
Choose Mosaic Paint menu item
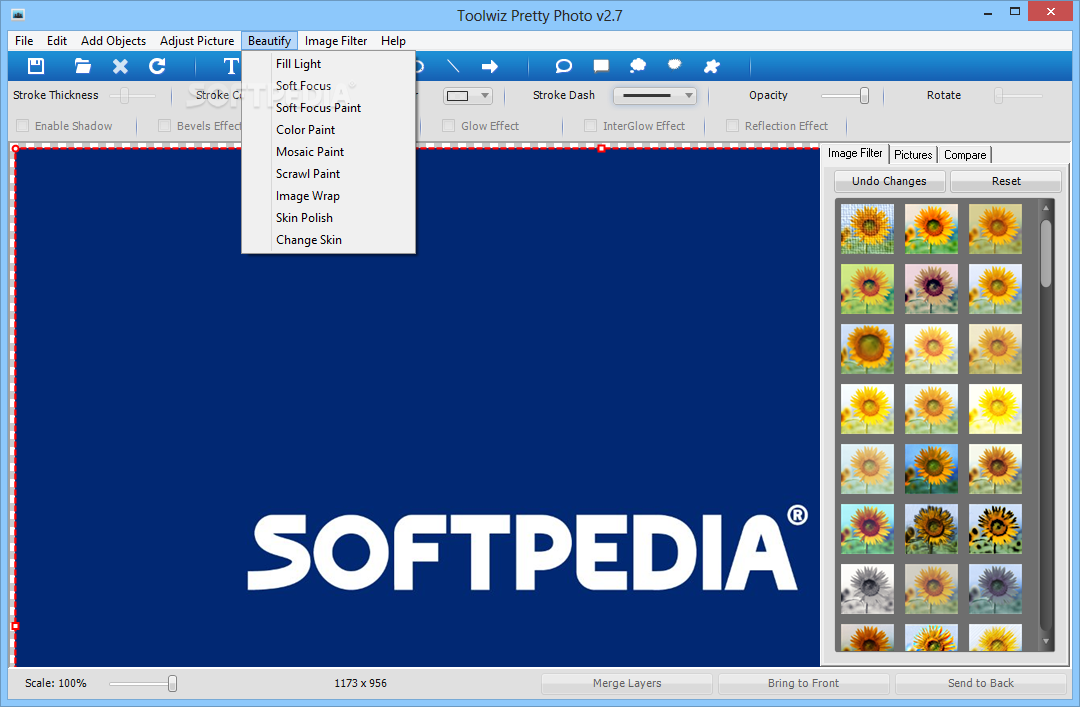[329, 152]
